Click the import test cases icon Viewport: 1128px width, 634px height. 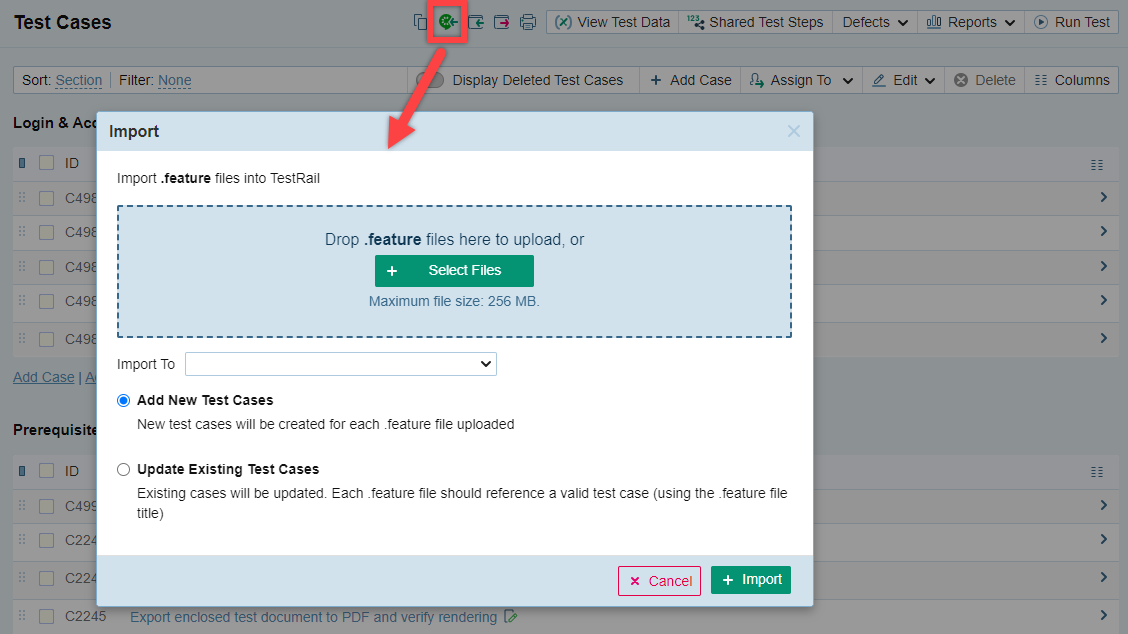pos(476,22)
